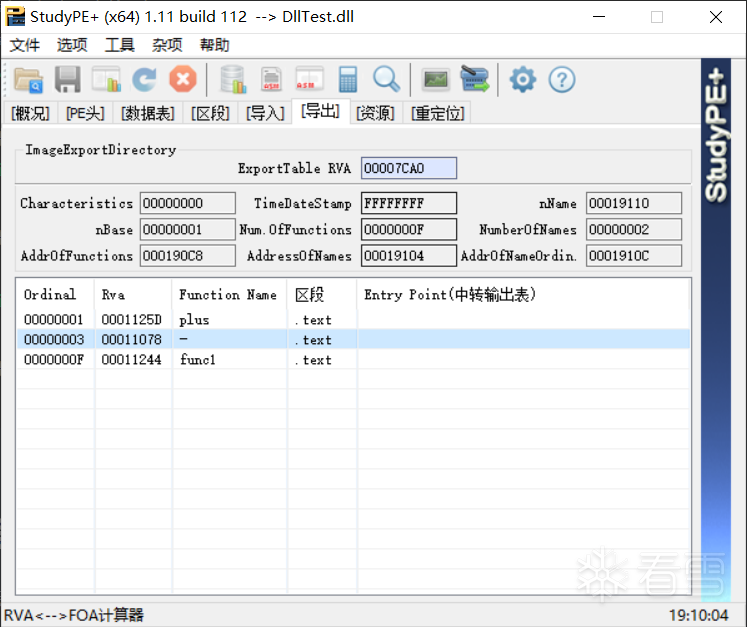Select the function name func1
This screenshot has width=747, height=627.
(x=197, y=360)
